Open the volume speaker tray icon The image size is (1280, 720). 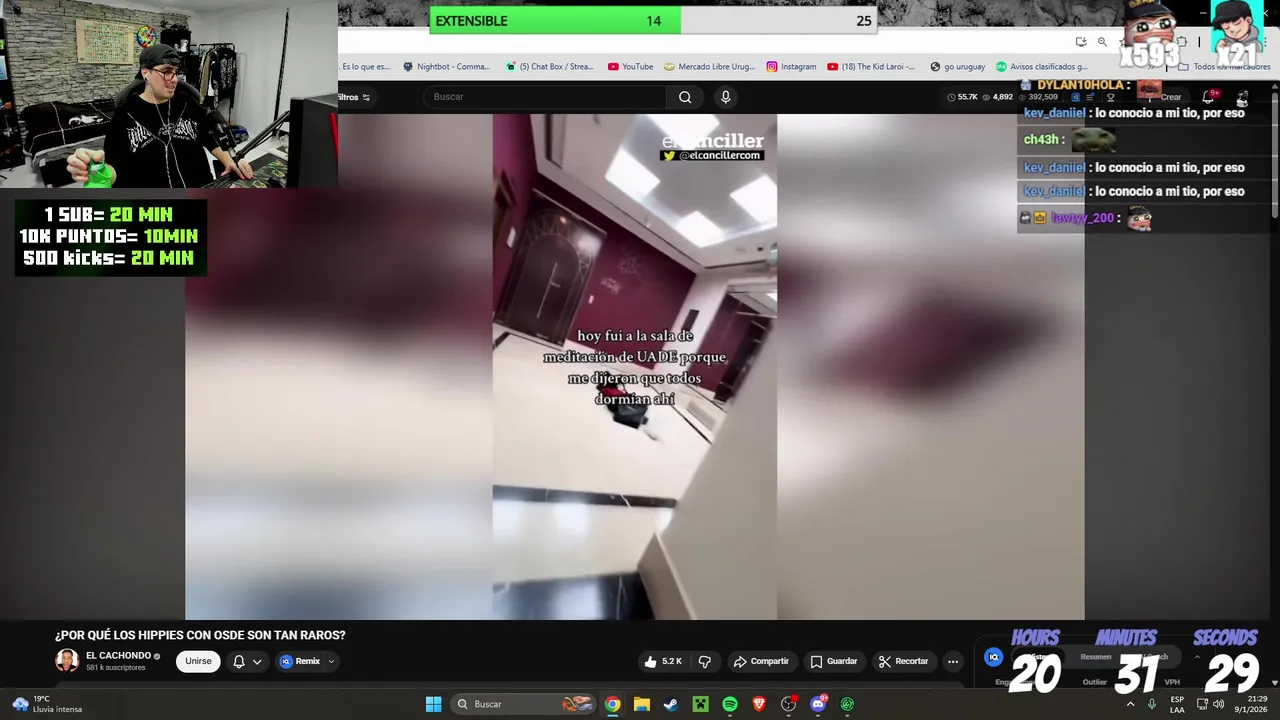point(1218,704)
